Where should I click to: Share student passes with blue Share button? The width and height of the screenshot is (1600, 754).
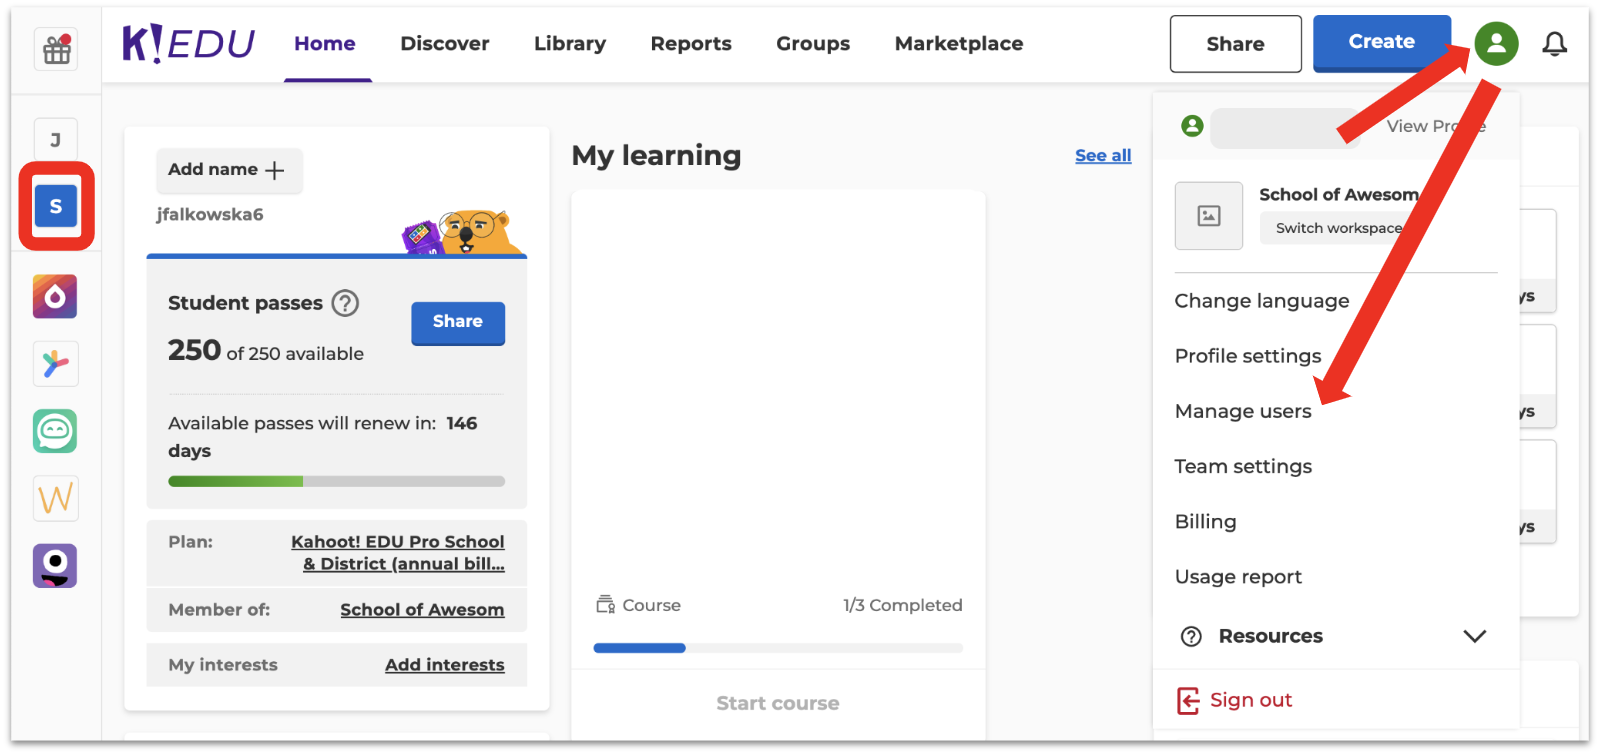click(458, 323)
